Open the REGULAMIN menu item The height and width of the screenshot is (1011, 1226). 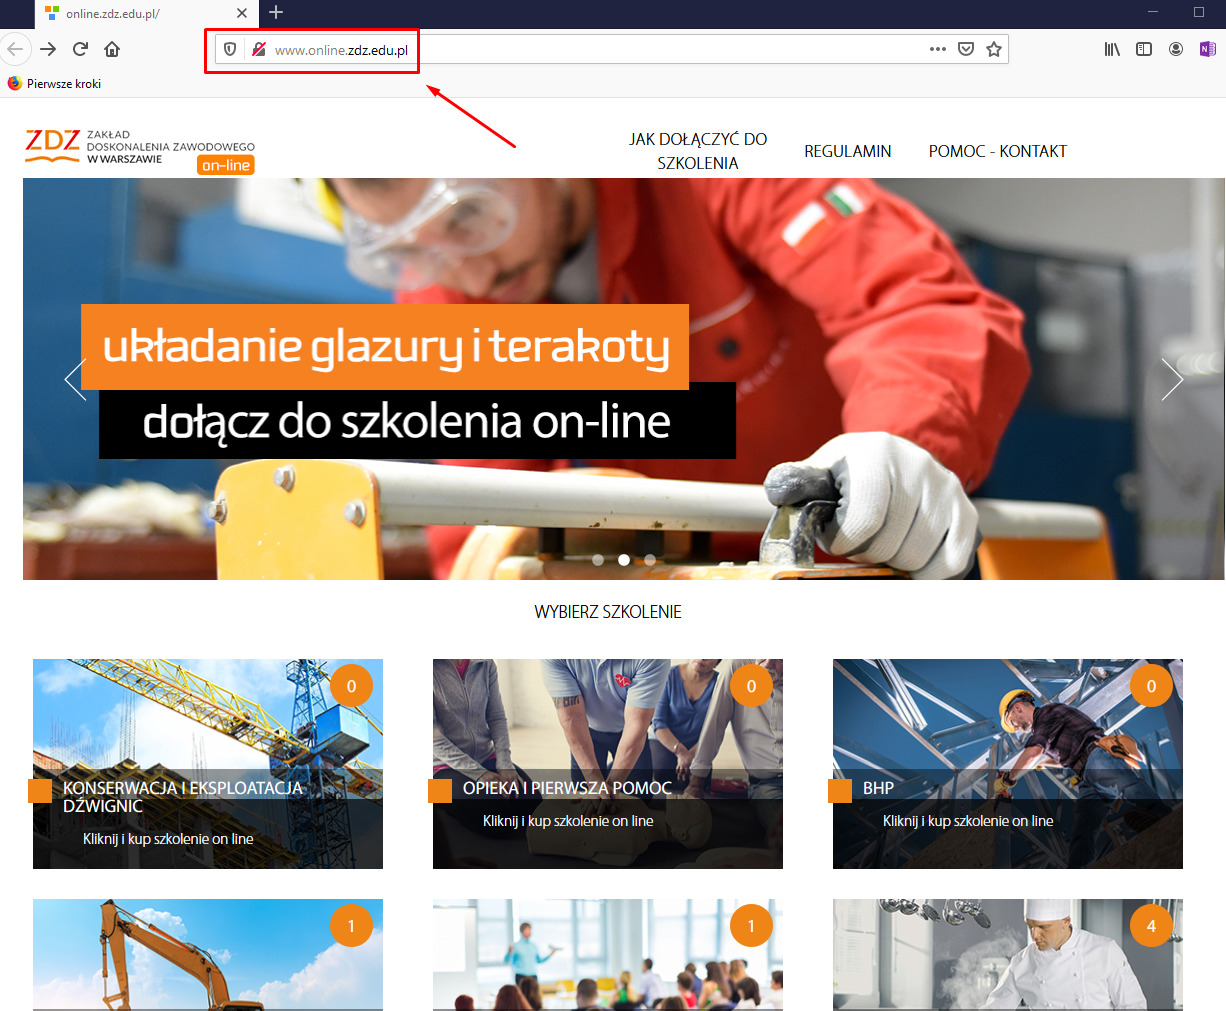pos(848,151)
